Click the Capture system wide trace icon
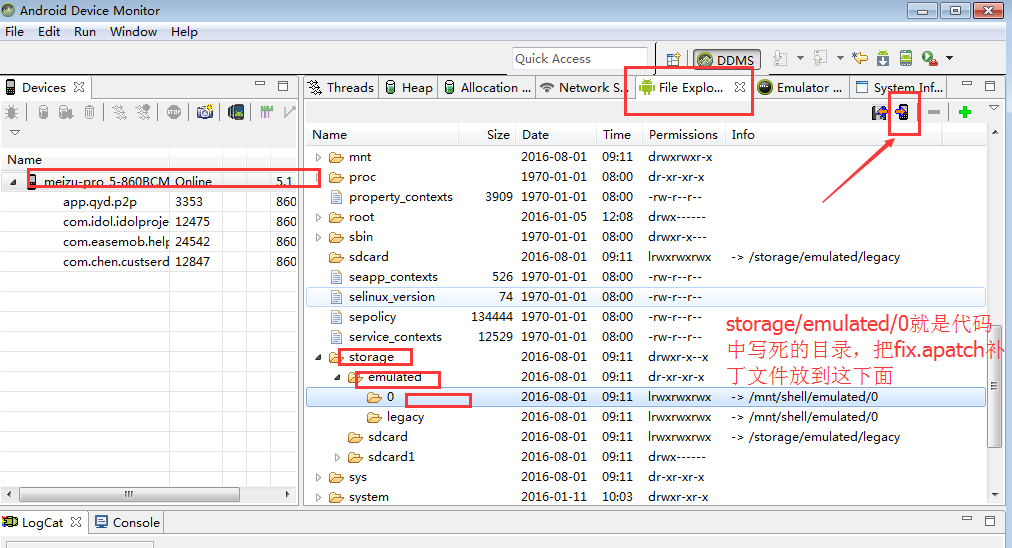This screenshot has width=1012, height=548. click(267, 112)
